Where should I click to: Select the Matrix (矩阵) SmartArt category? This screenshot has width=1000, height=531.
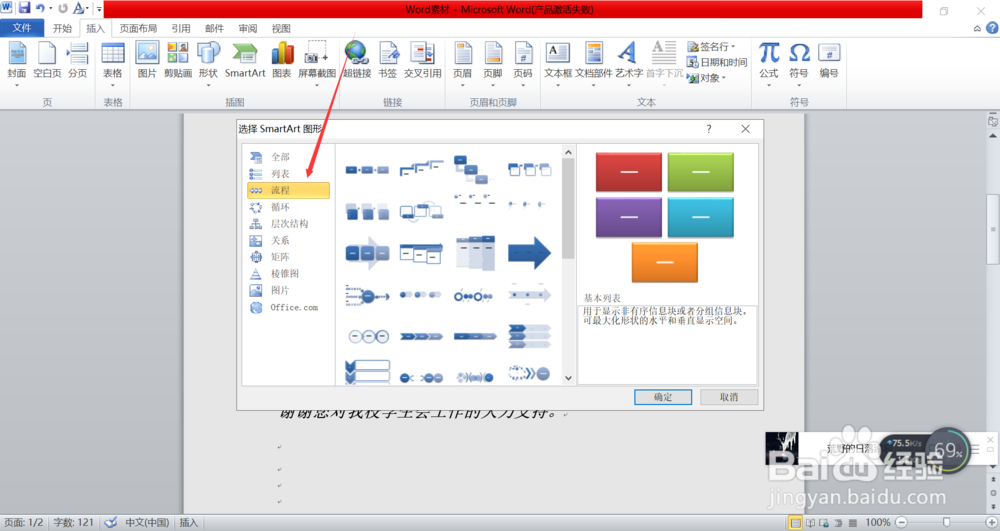tap(288, 257)
